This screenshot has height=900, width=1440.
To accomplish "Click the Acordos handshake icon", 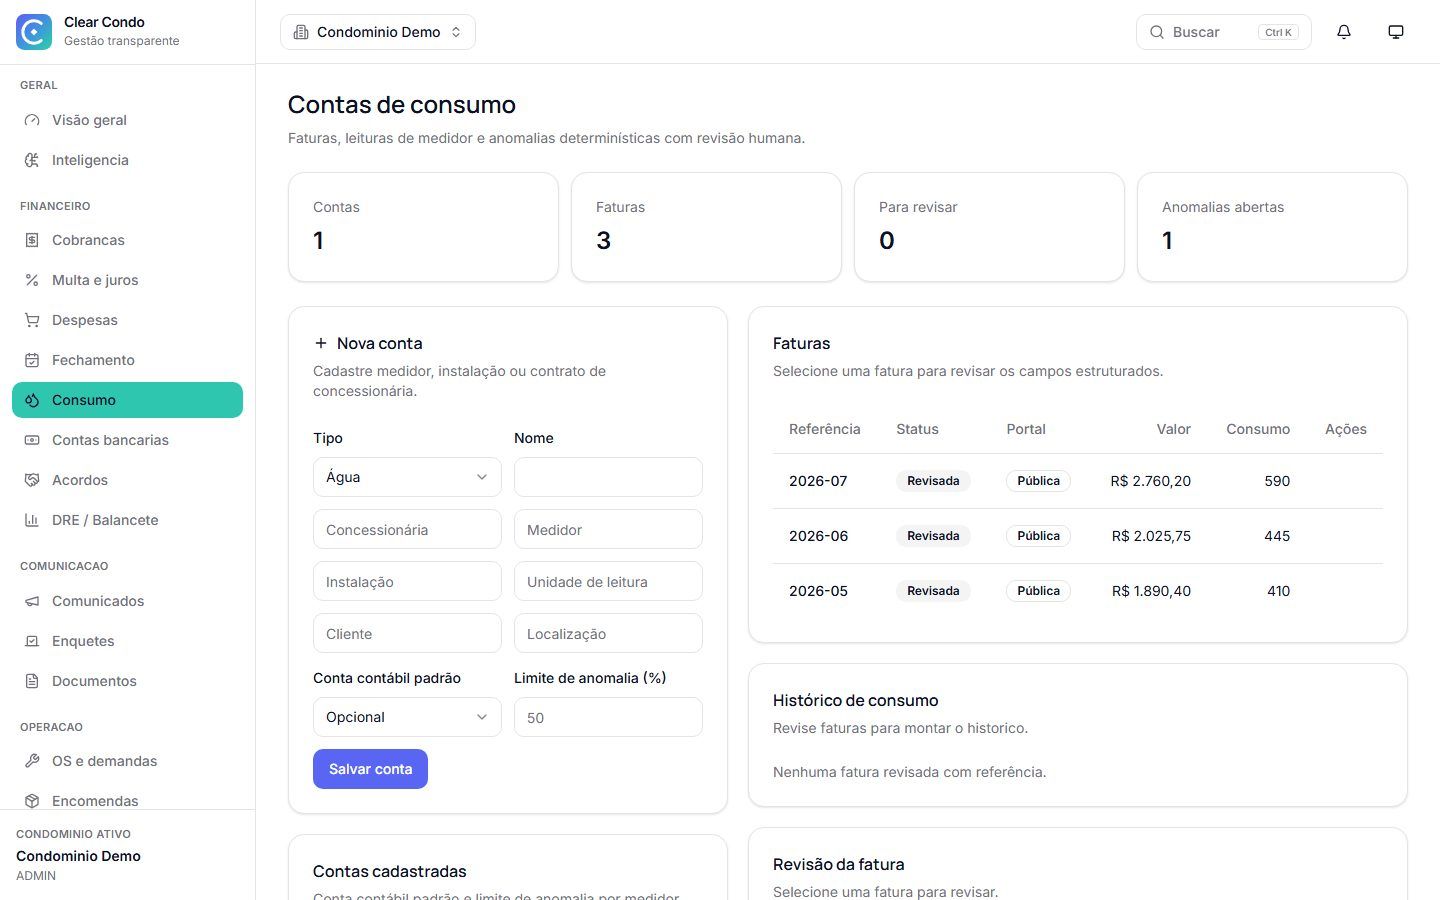I will [32, 480].
